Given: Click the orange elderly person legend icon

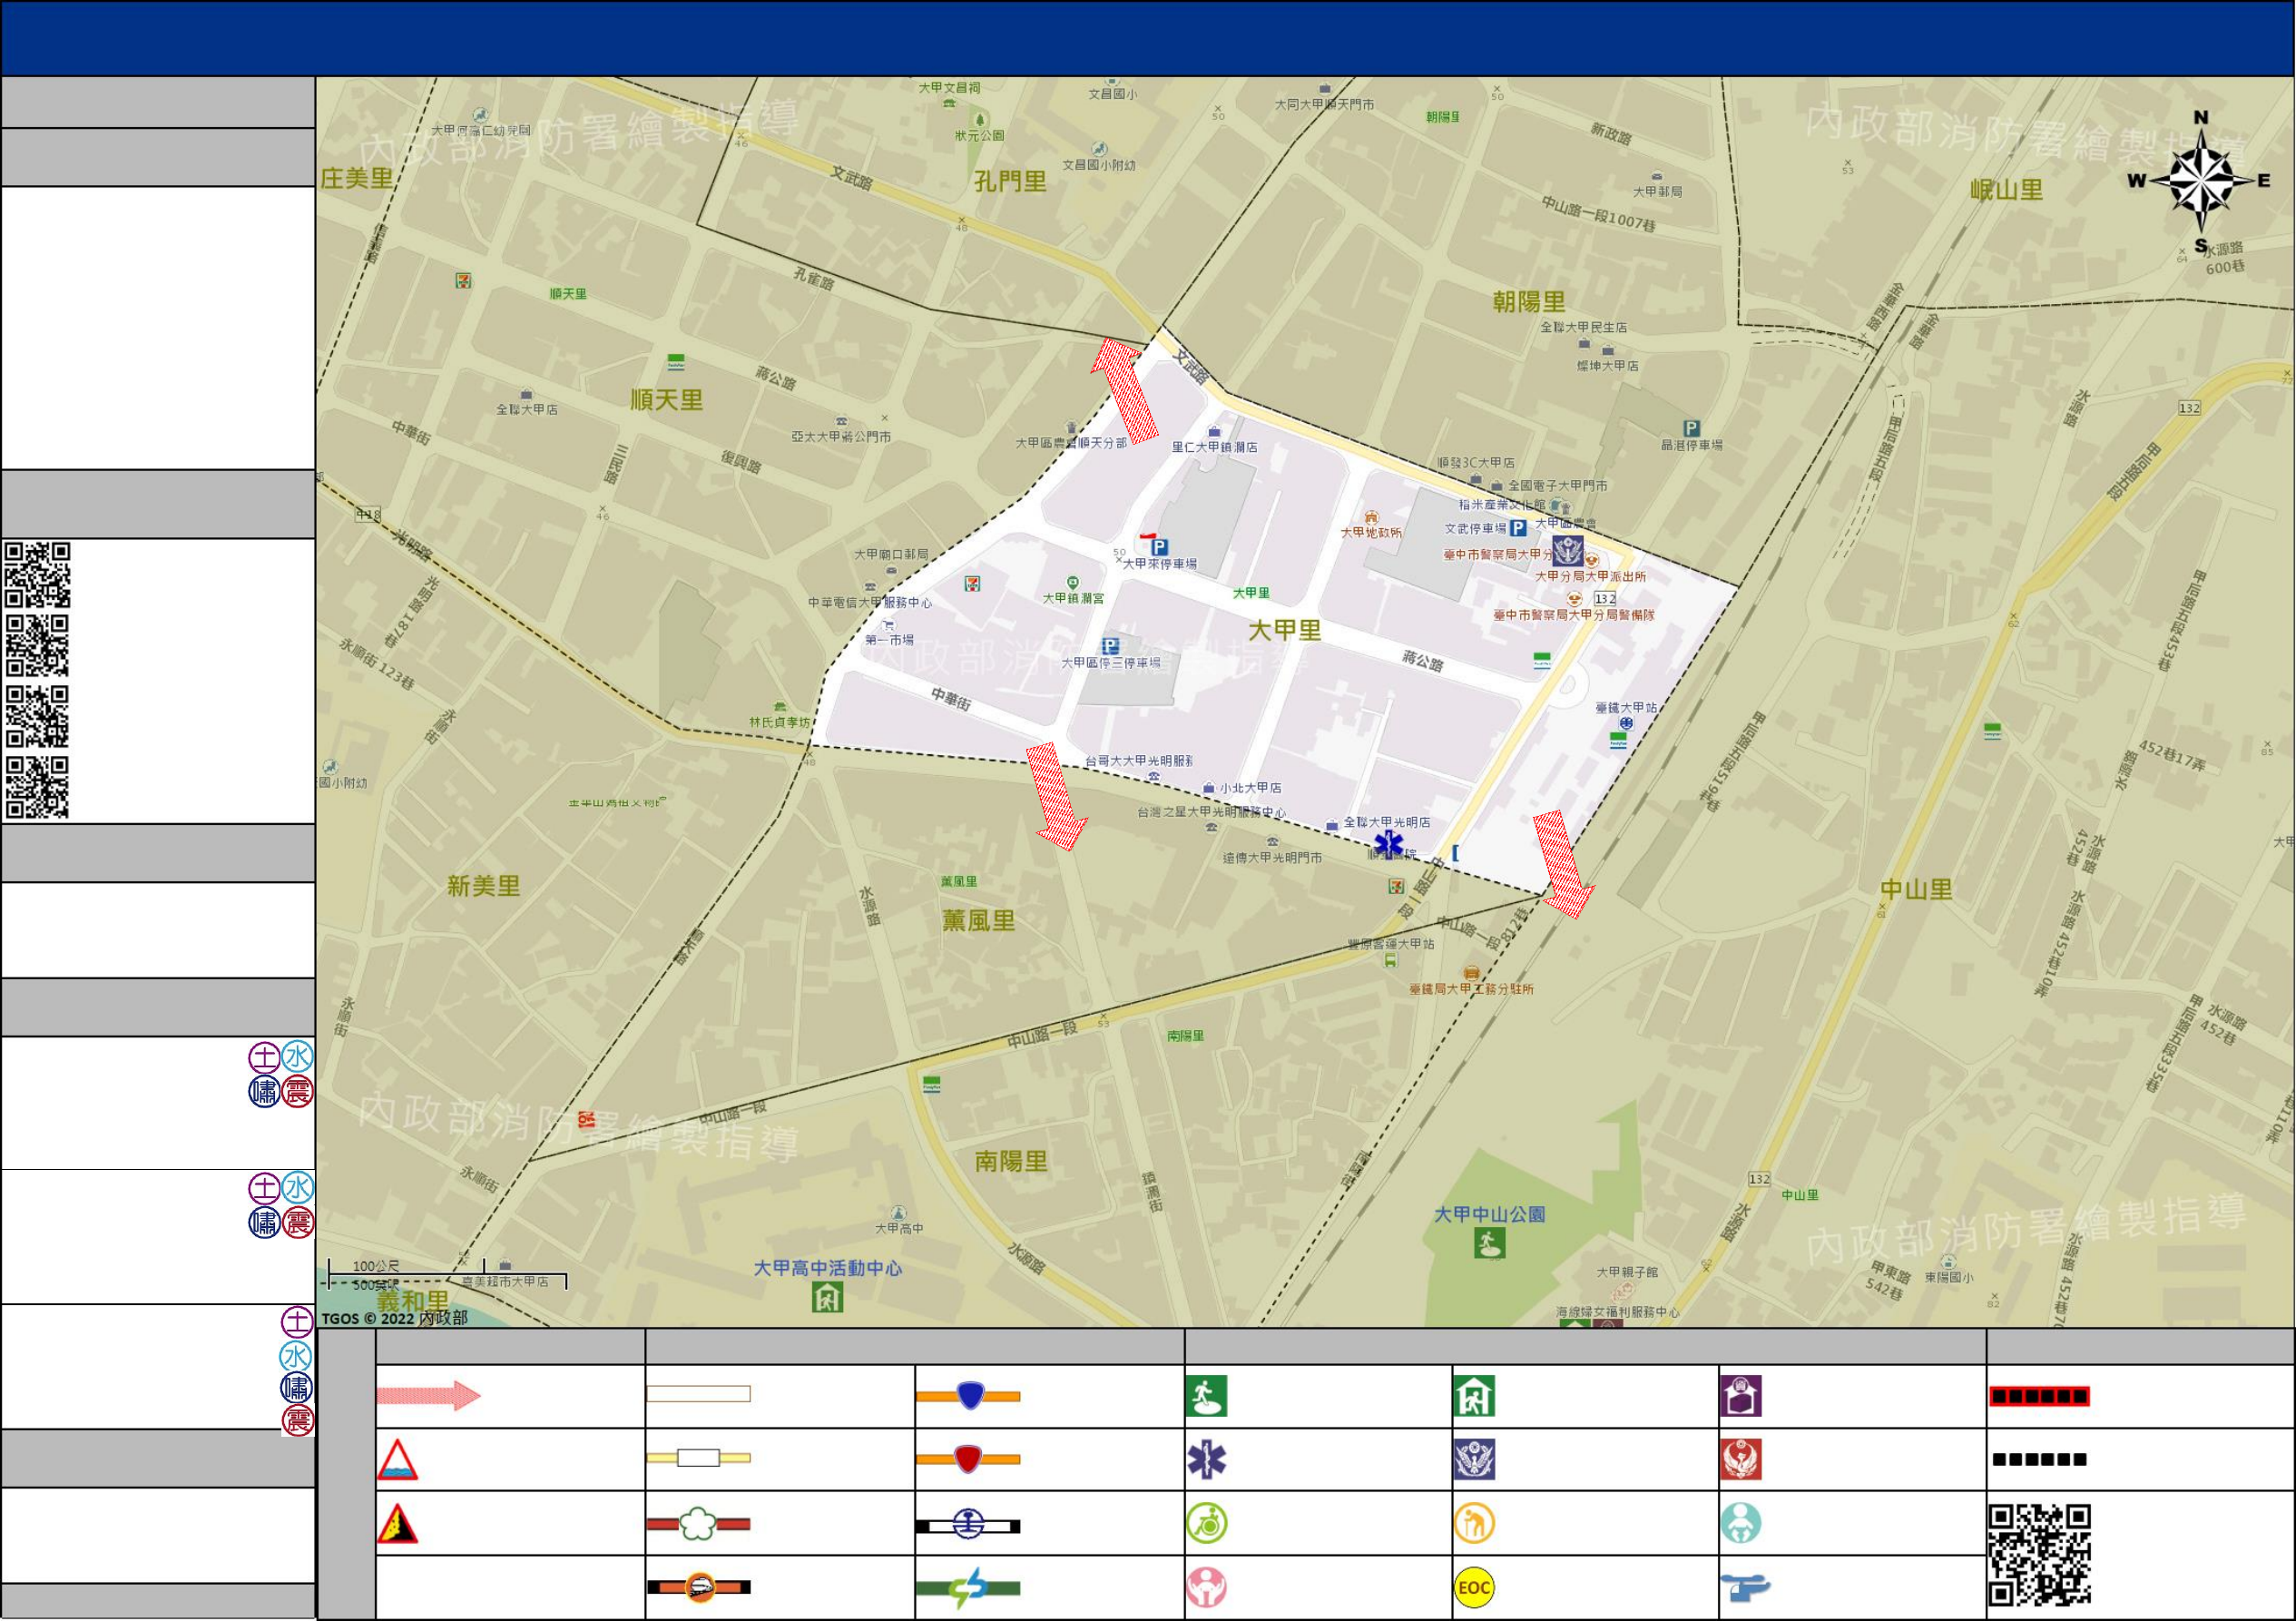Looking at the screenshot, I should [1474, 1524].
